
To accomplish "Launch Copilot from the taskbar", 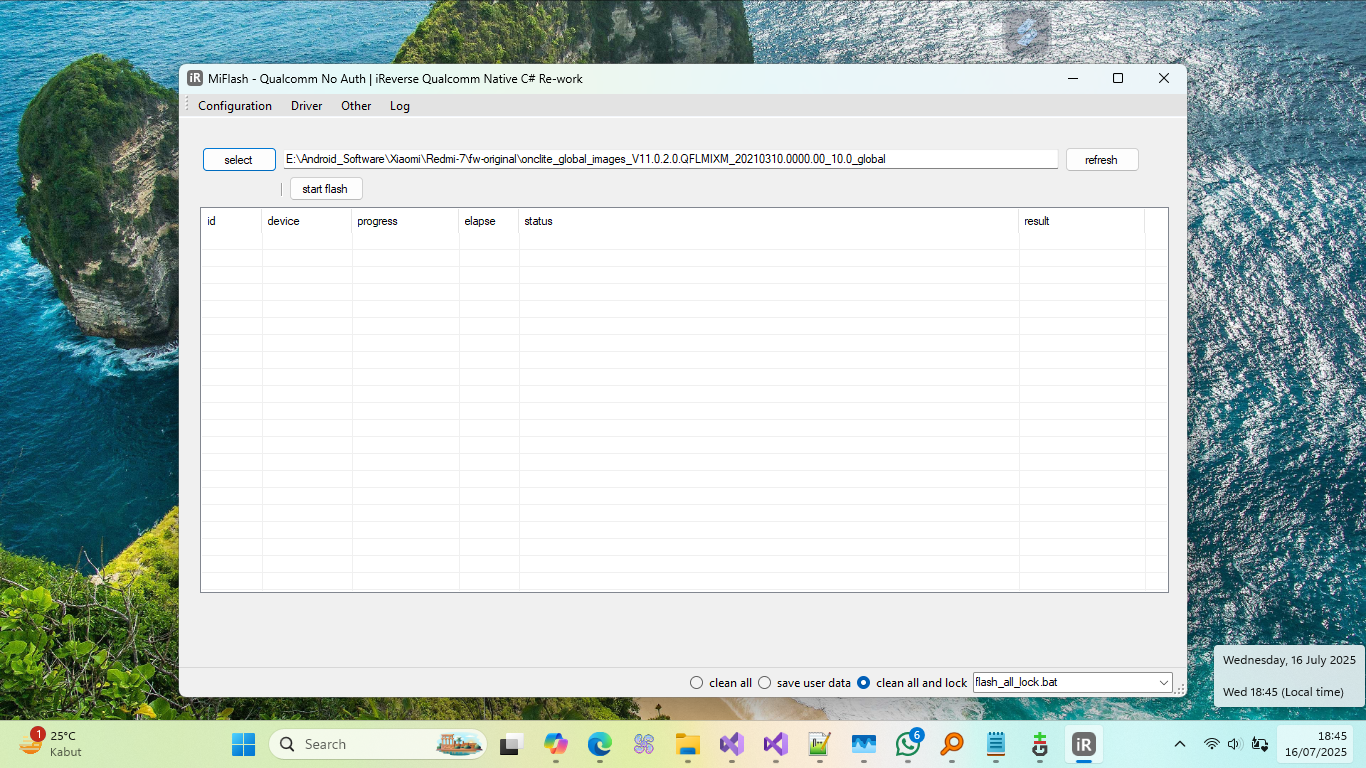I will [555, 744].
